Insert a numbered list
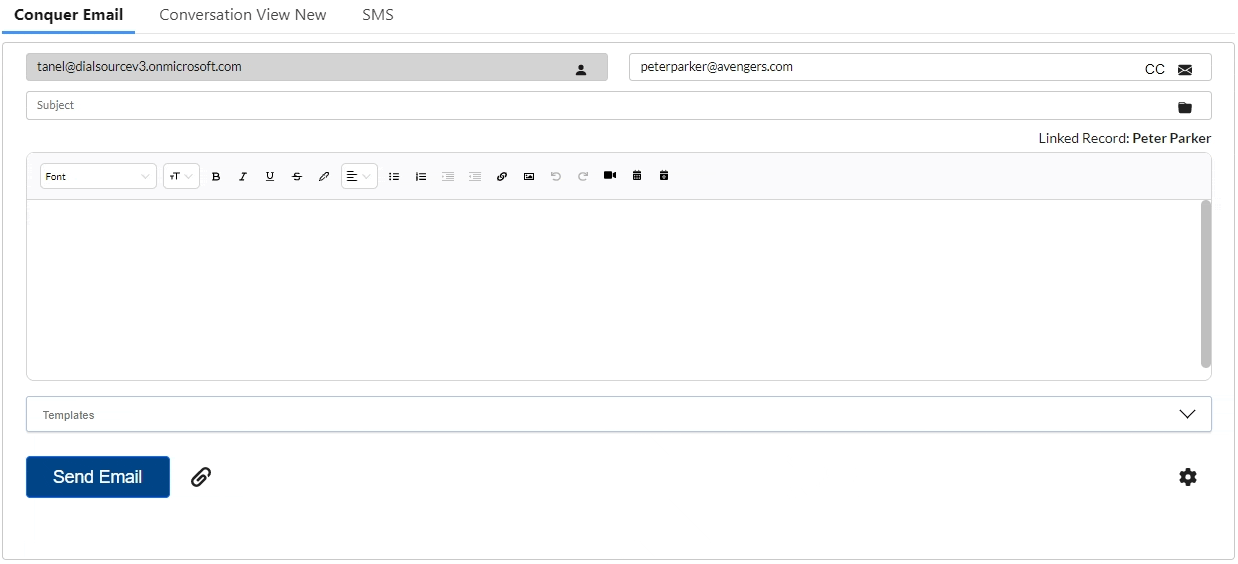 tap(421, 176)
